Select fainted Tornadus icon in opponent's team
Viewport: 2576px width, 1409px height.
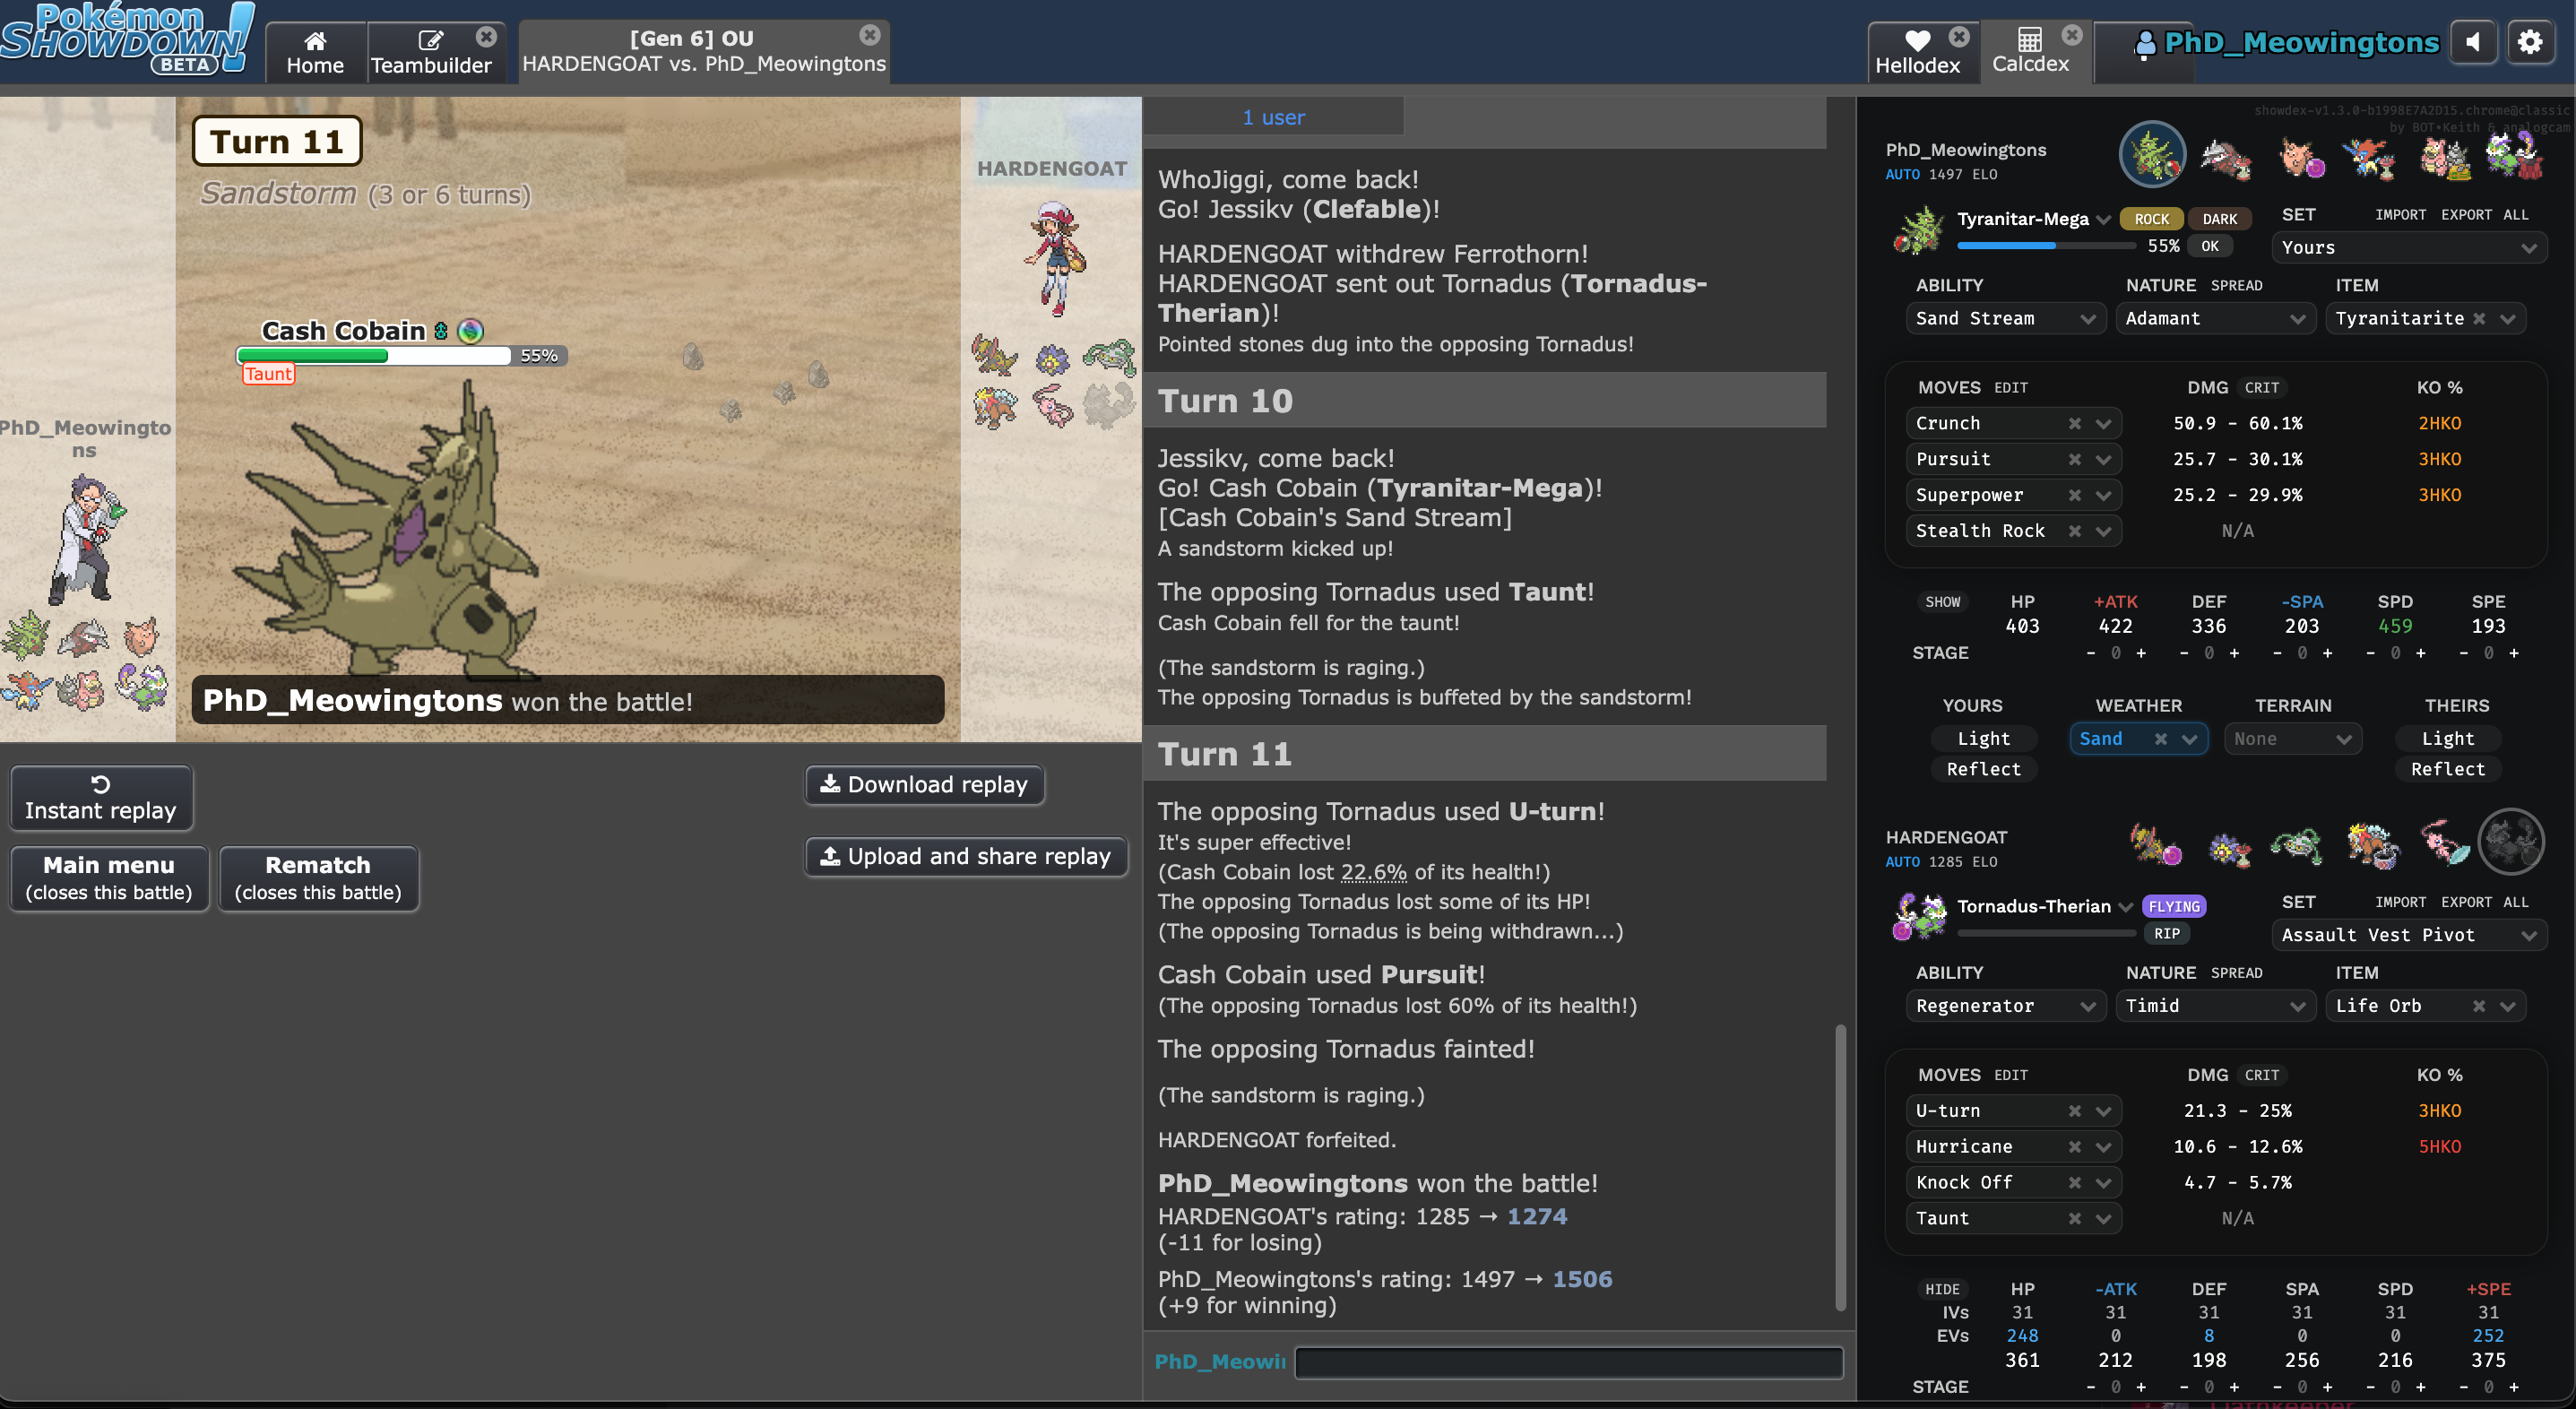coord(2510,842)
